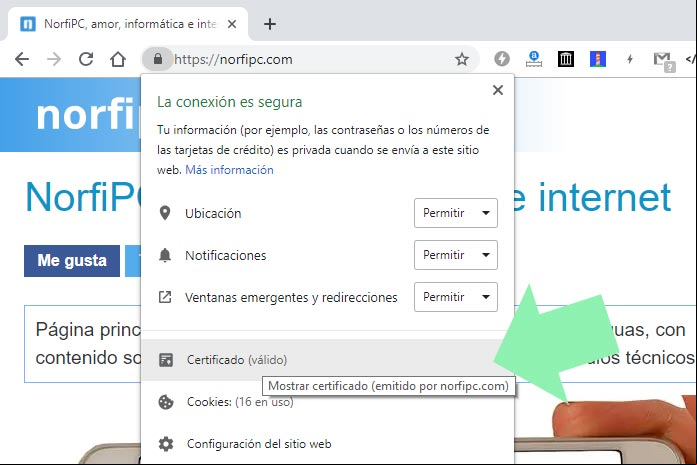Open the black archive building extension icon
Viewport: 697px width, 465px height.
coord(566,59)
